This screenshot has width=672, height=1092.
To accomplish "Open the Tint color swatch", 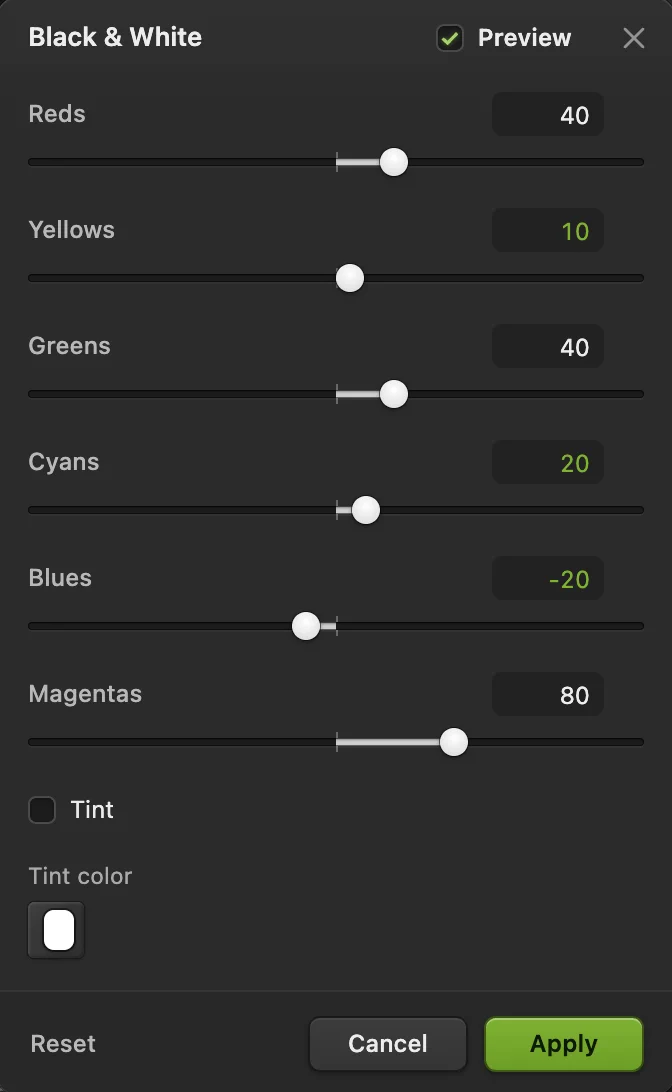I will pyautogui.click(x=56, y=930).
